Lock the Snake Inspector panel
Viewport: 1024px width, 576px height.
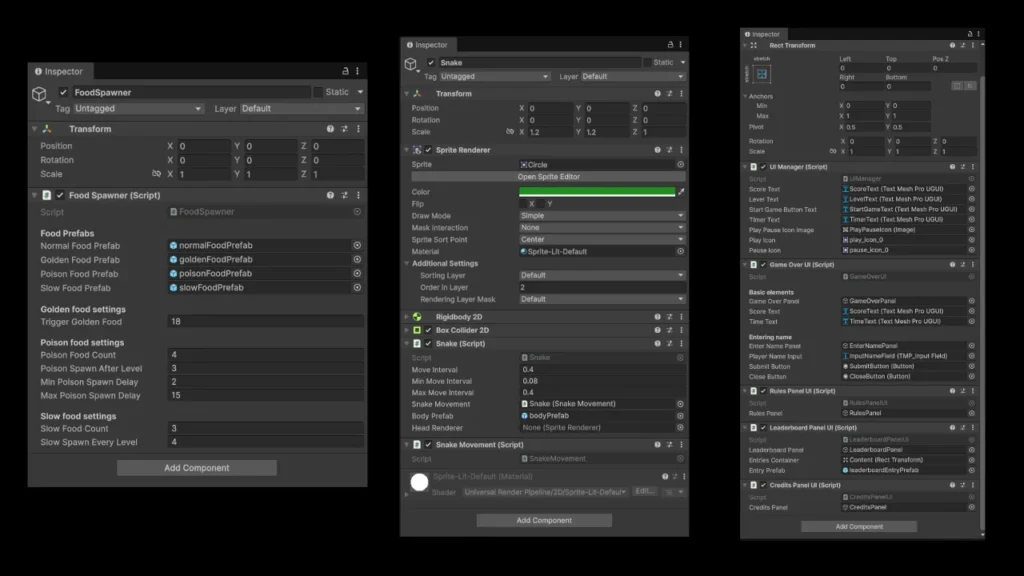click(670, 44)
